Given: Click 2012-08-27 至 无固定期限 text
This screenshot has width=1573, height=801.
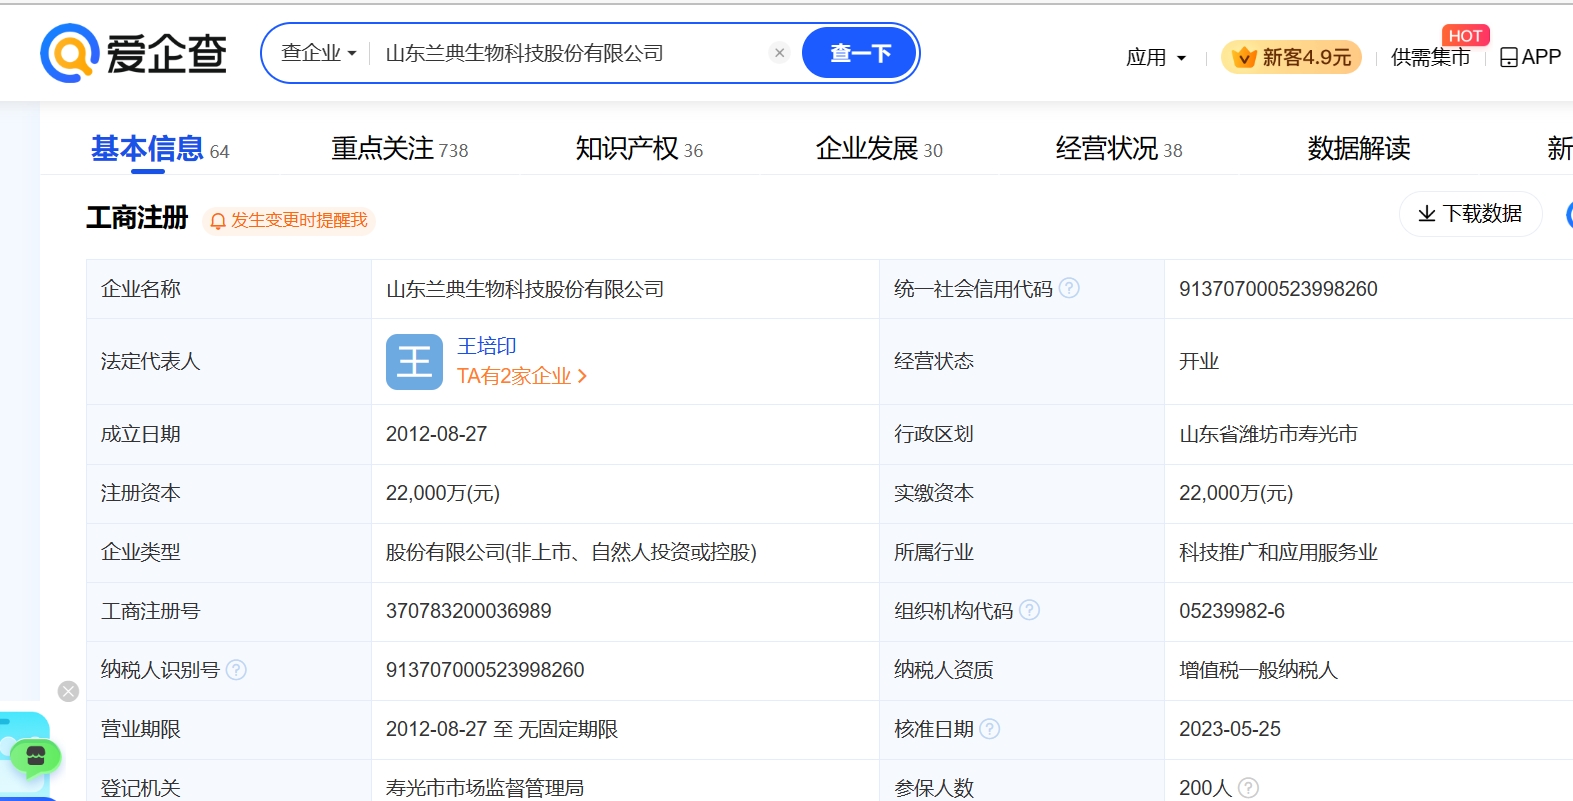Looking at the screenshot, I should pos(502,729).
